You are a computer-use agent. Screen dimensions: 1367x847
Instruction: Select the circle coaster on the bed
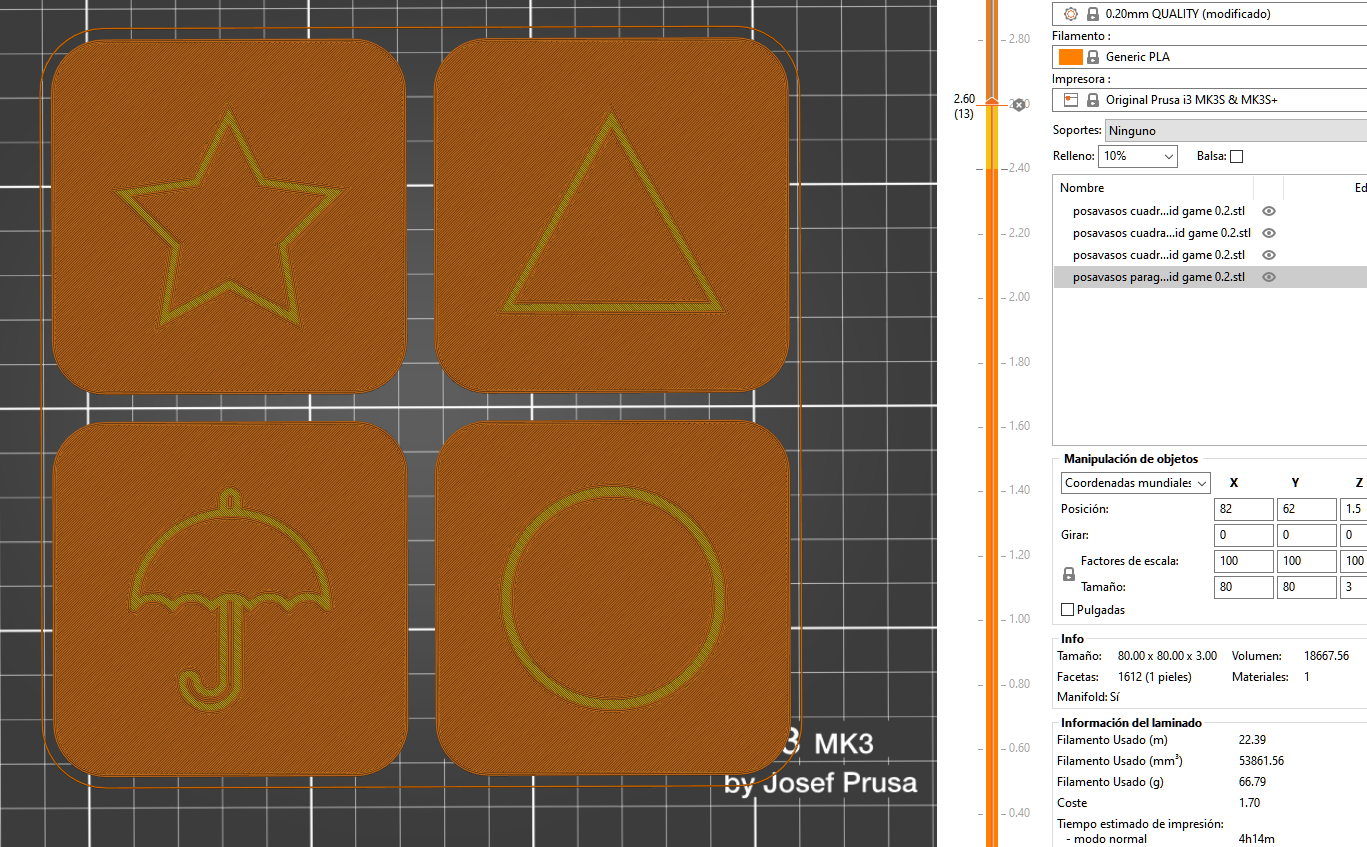[x=612, y=598]
